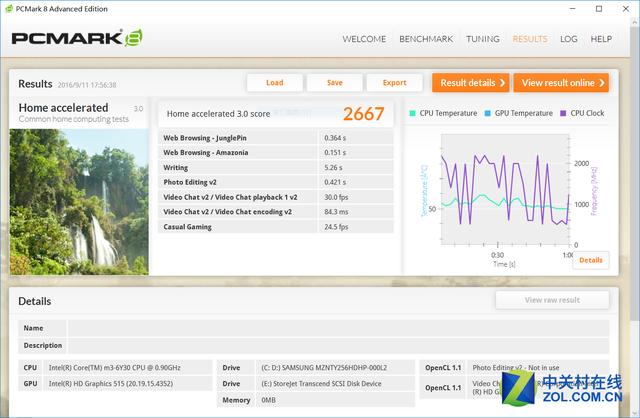
Task: Toggle the CPU Temperature legend swatch
Action: pyautogui.click(x=413, y=113)
